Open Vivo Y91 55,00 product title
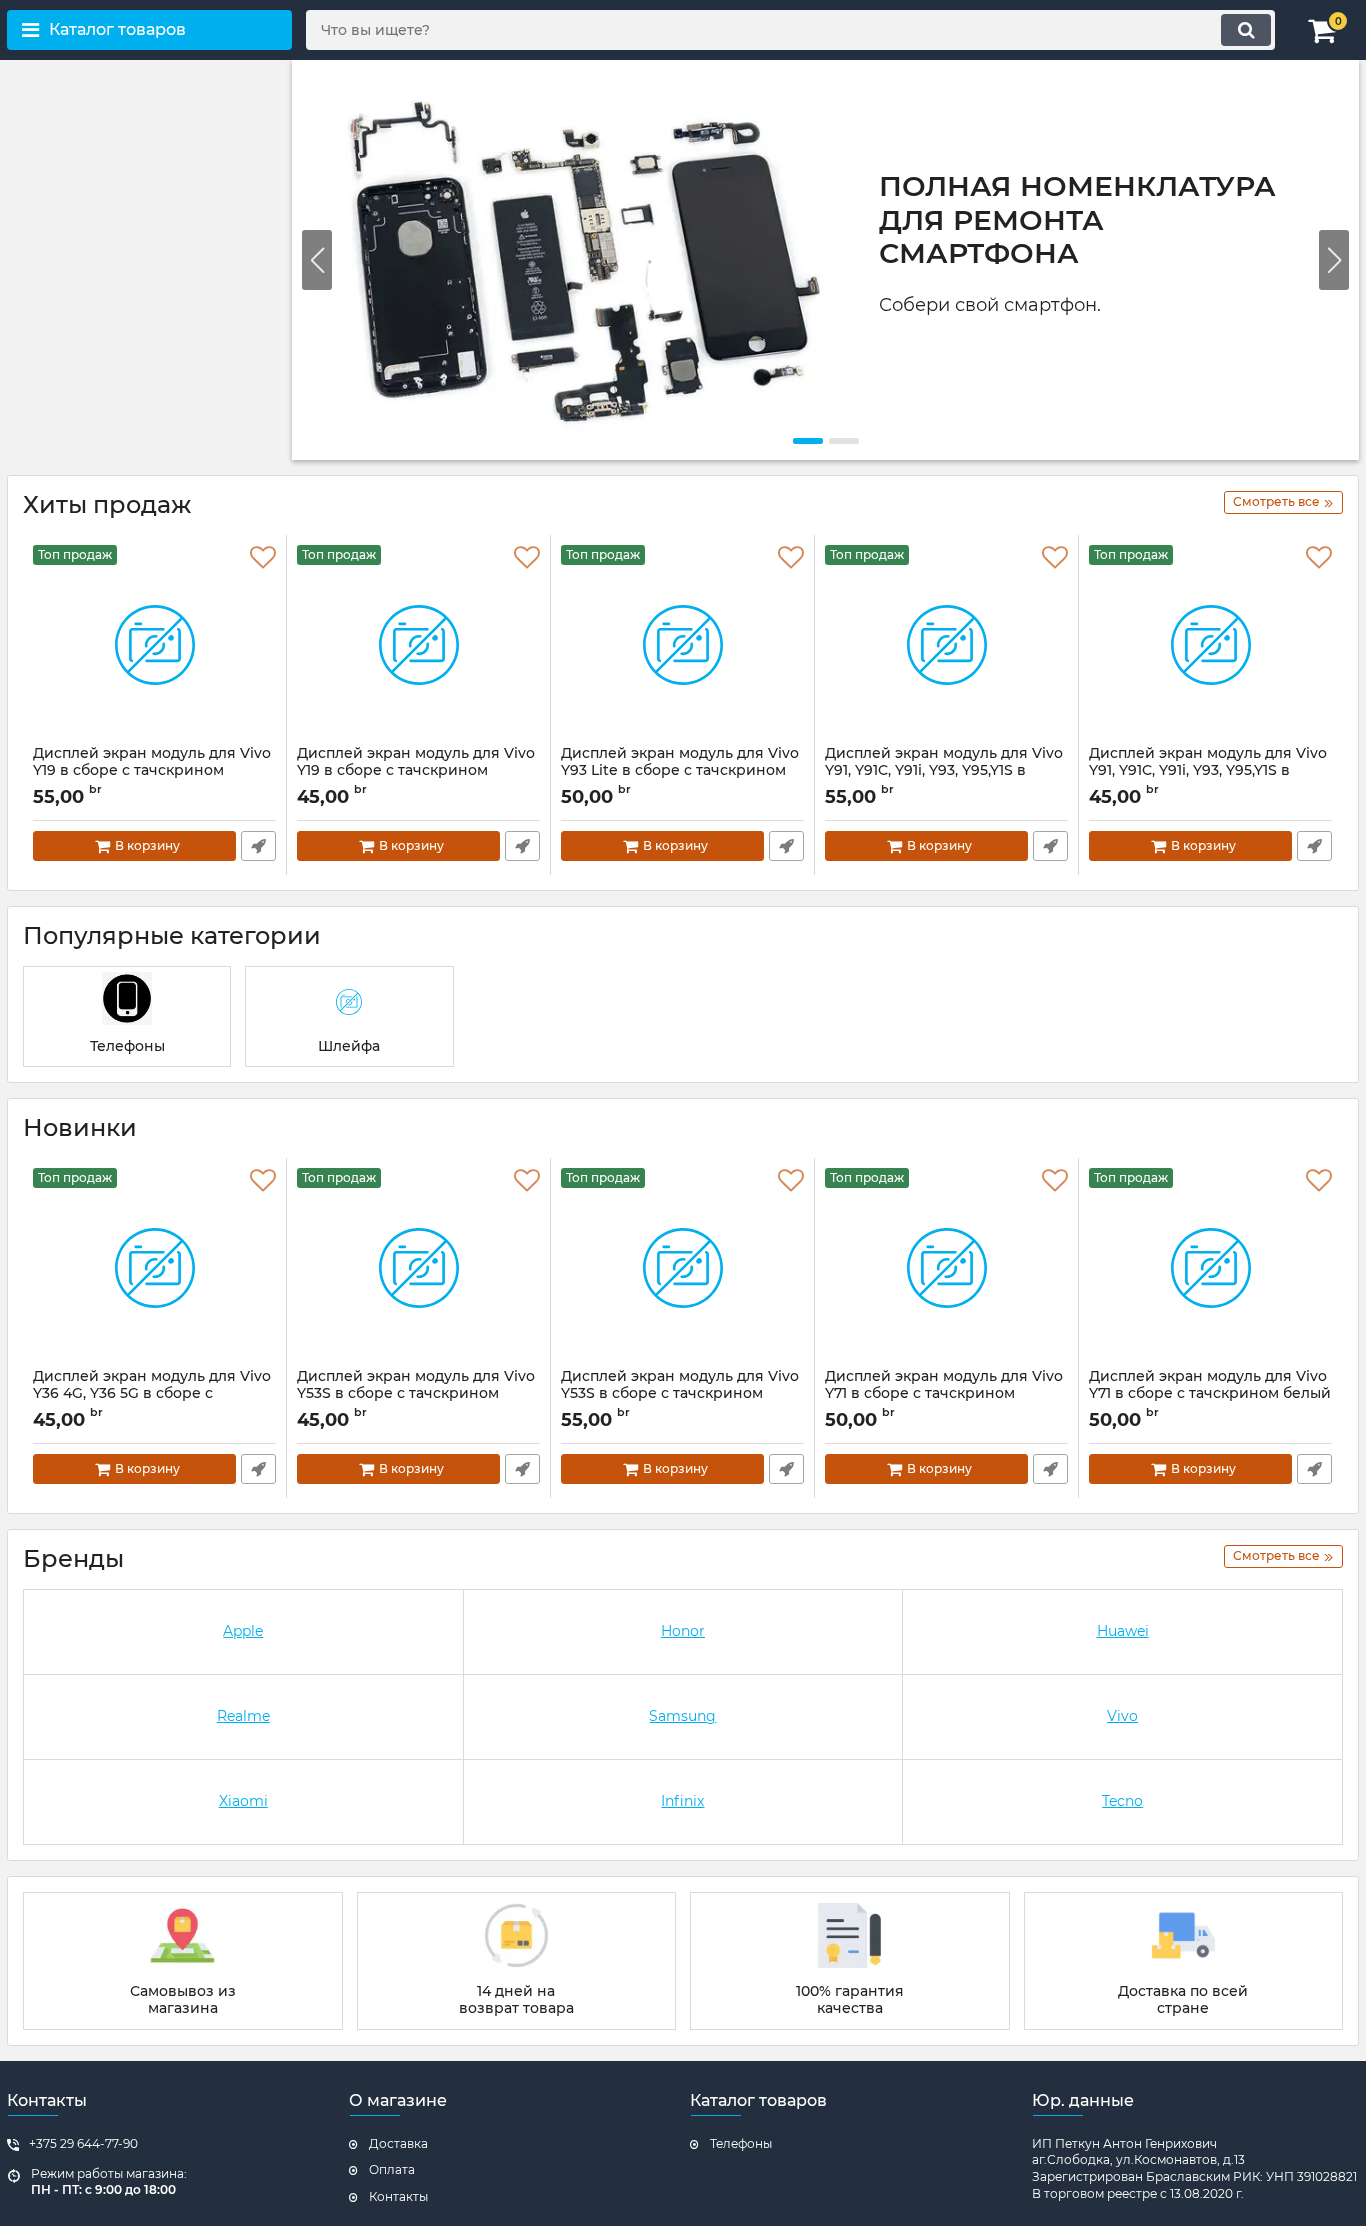Viewport: 1366px width, 2226px height. click(944, 762)
